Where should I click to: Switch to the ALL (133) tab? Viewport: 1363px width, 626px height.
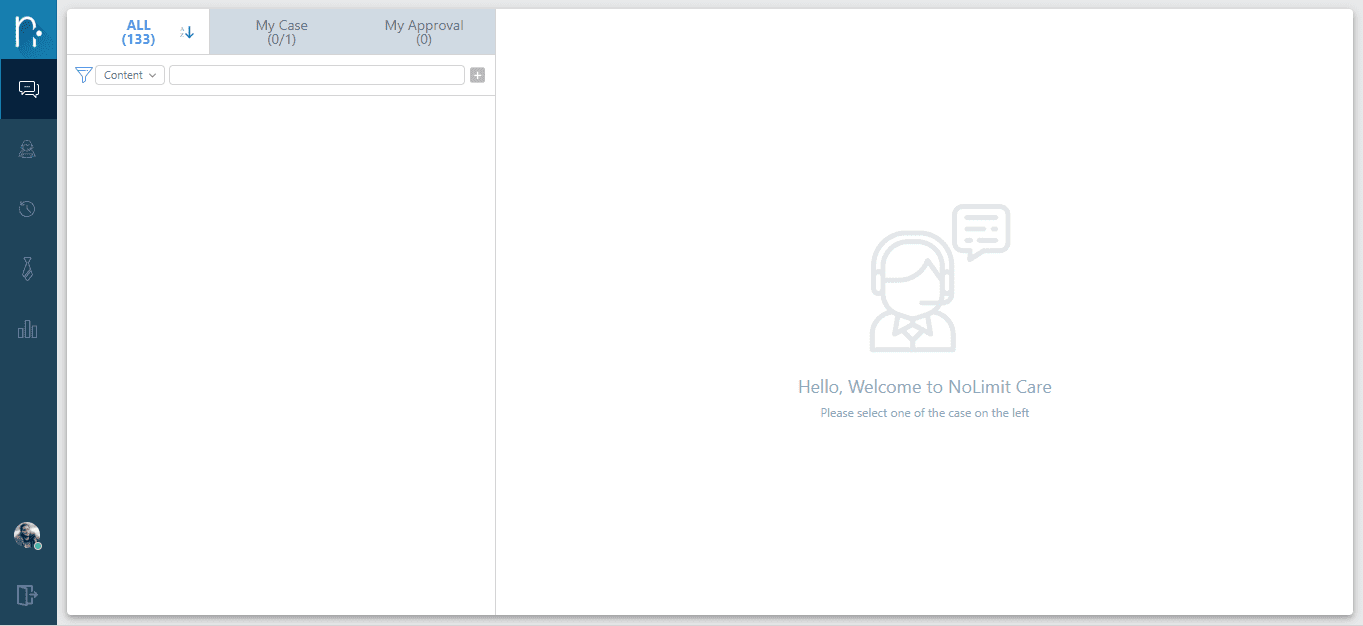(138, 32)
